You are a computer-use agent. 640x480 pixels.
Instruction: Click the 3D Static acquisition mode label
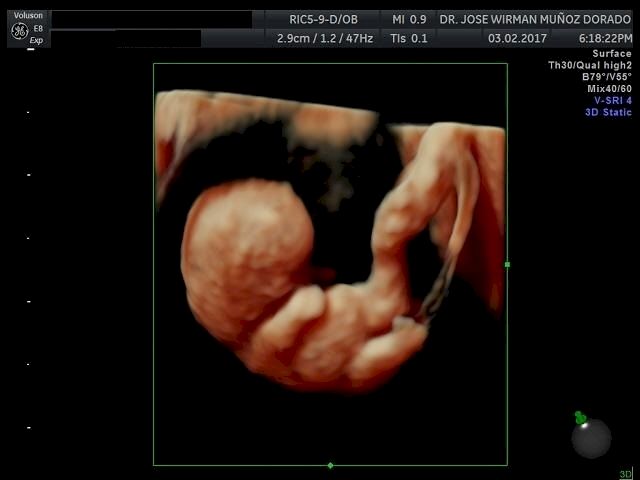pyautogui.click(x=608, y=112)
